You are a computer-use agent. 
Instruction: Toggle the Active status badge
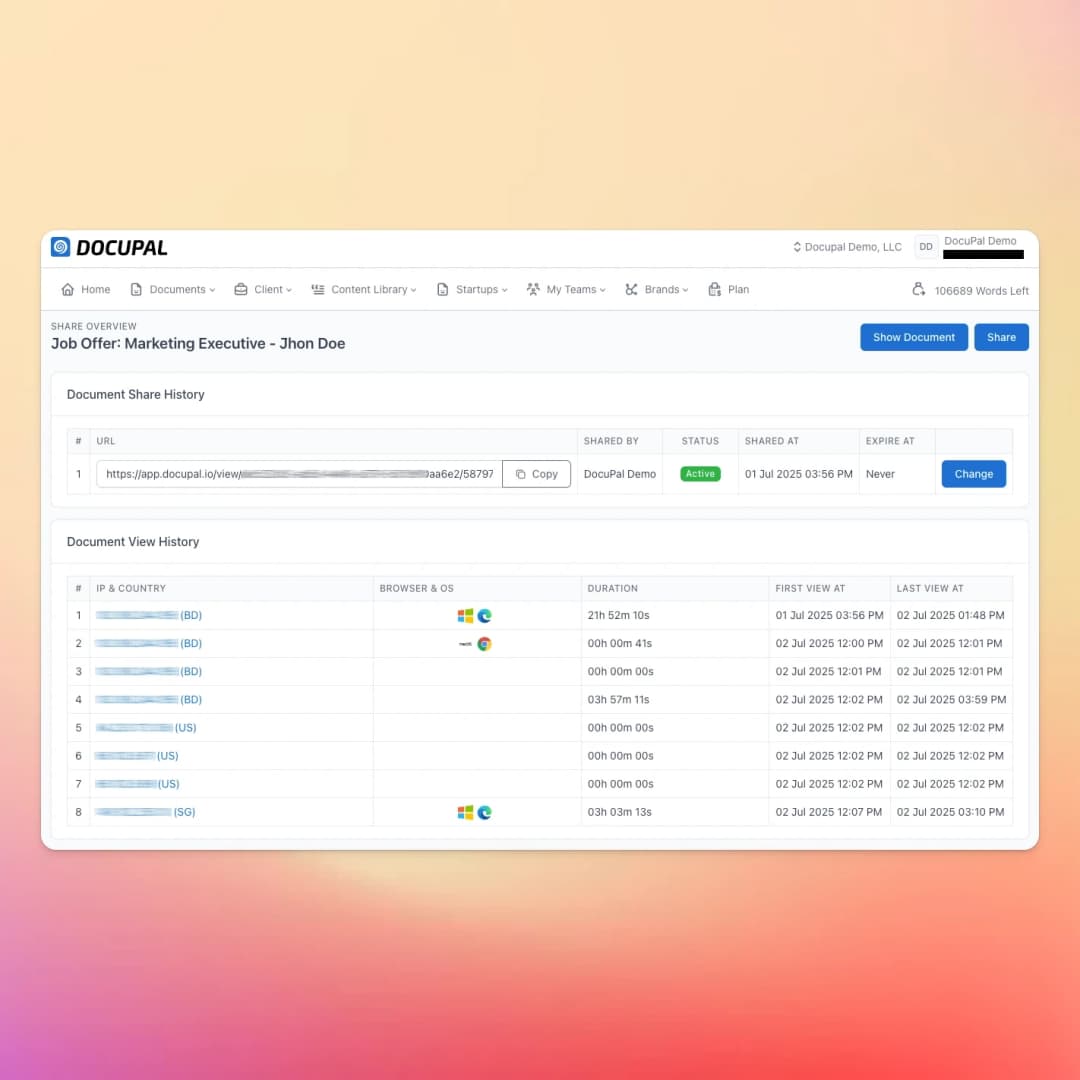coord(700,473)
